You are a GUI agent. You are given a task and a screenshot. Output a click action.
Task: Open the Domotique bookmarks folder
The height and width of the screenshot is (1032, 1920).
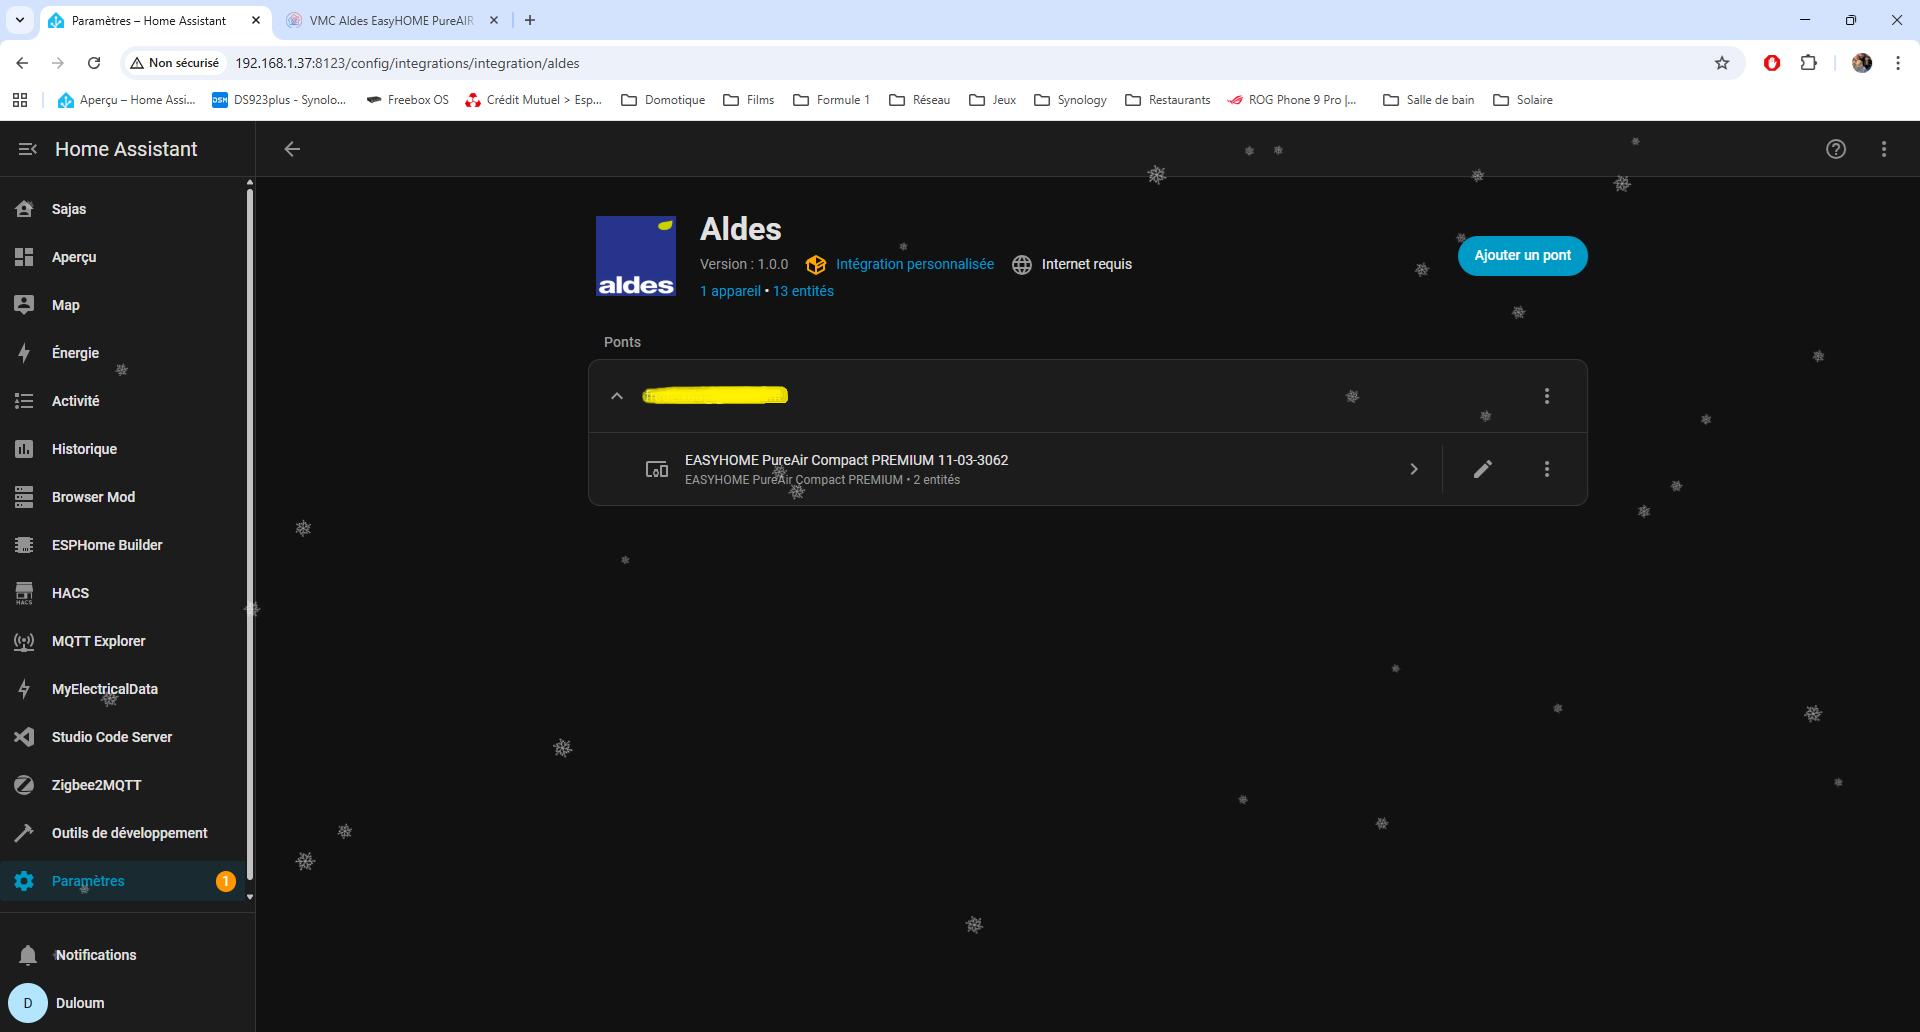click(x=663, y=100)
